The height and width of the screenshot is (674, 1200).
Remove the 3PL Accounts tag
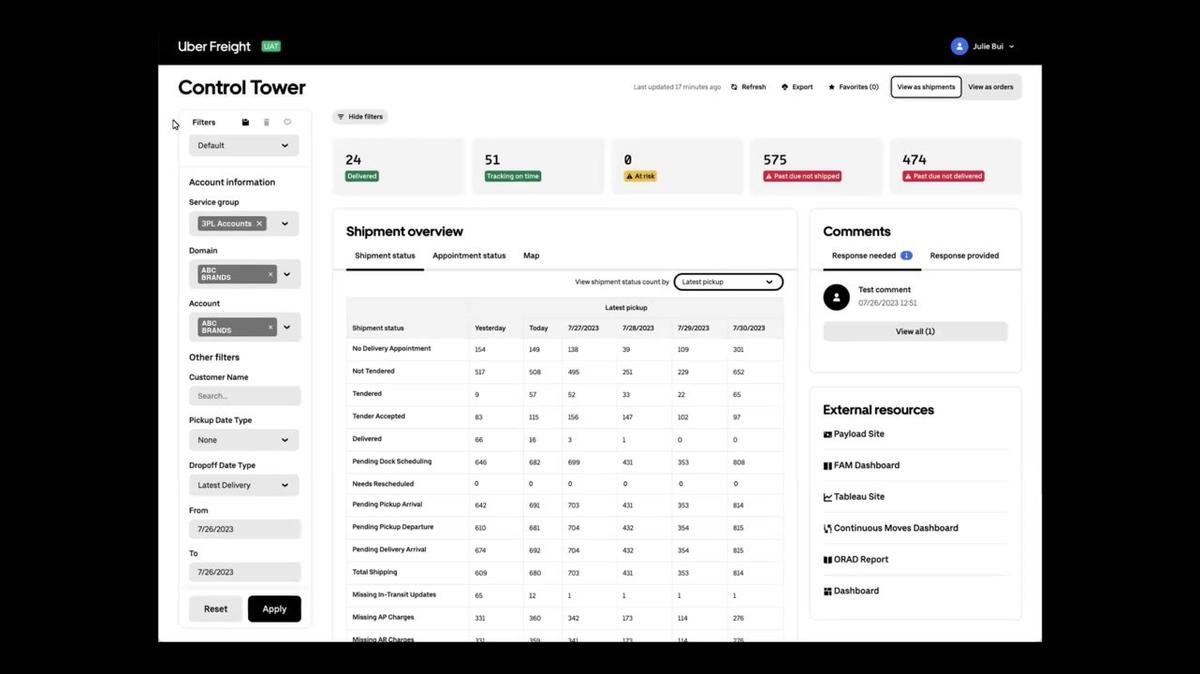(x=259, y=224)
